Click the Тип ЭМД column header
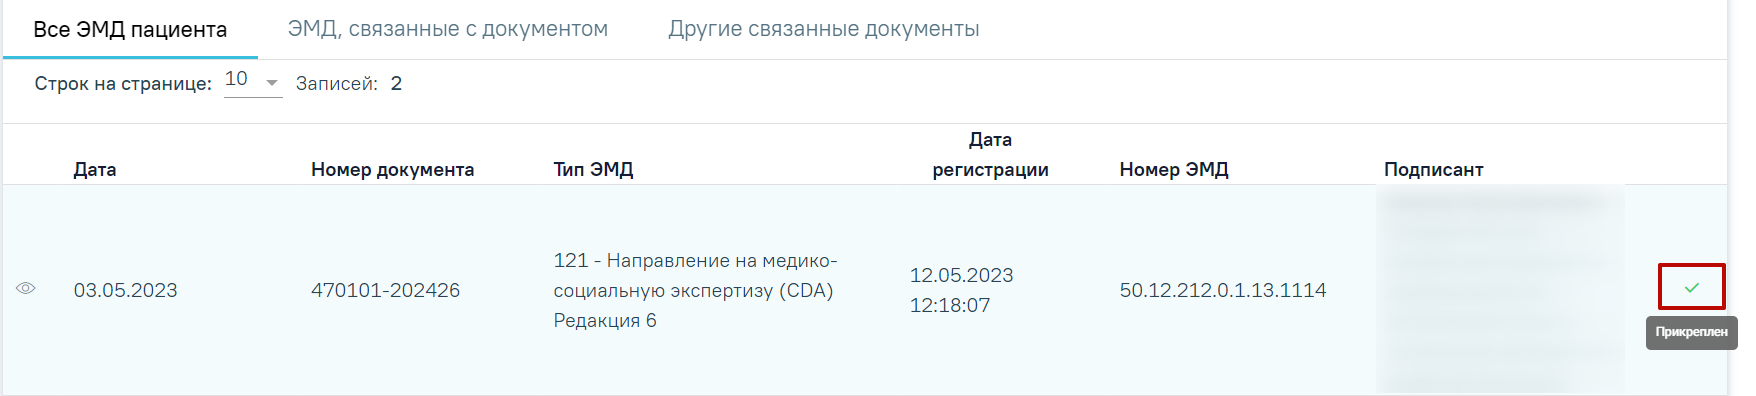 (593, 169)
